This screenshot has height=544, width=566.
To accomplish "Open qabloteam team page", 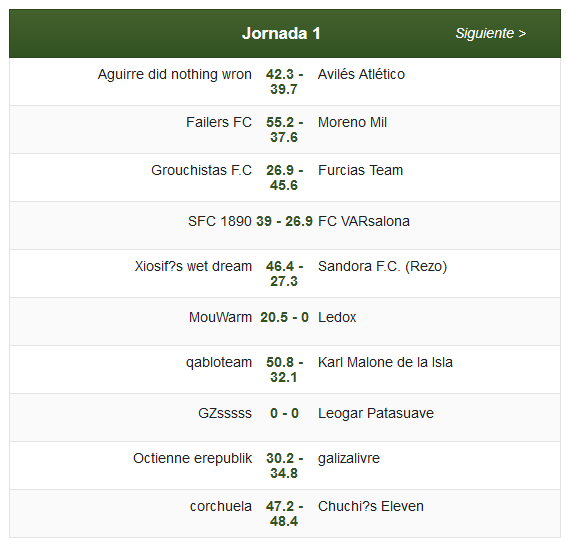I will pos(219,362).
